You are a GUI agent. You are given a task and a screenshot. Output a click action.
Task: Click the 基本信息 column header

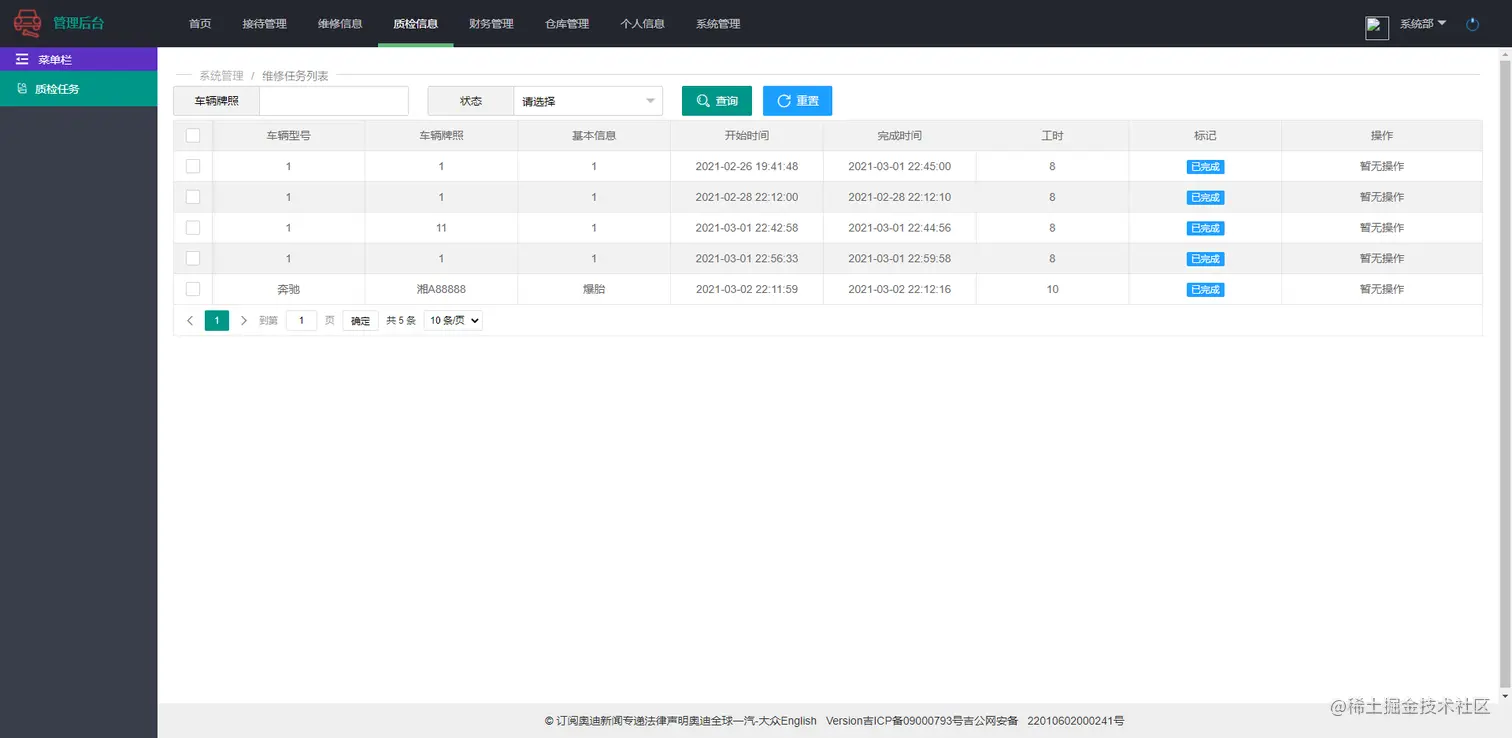click(594, 136)
